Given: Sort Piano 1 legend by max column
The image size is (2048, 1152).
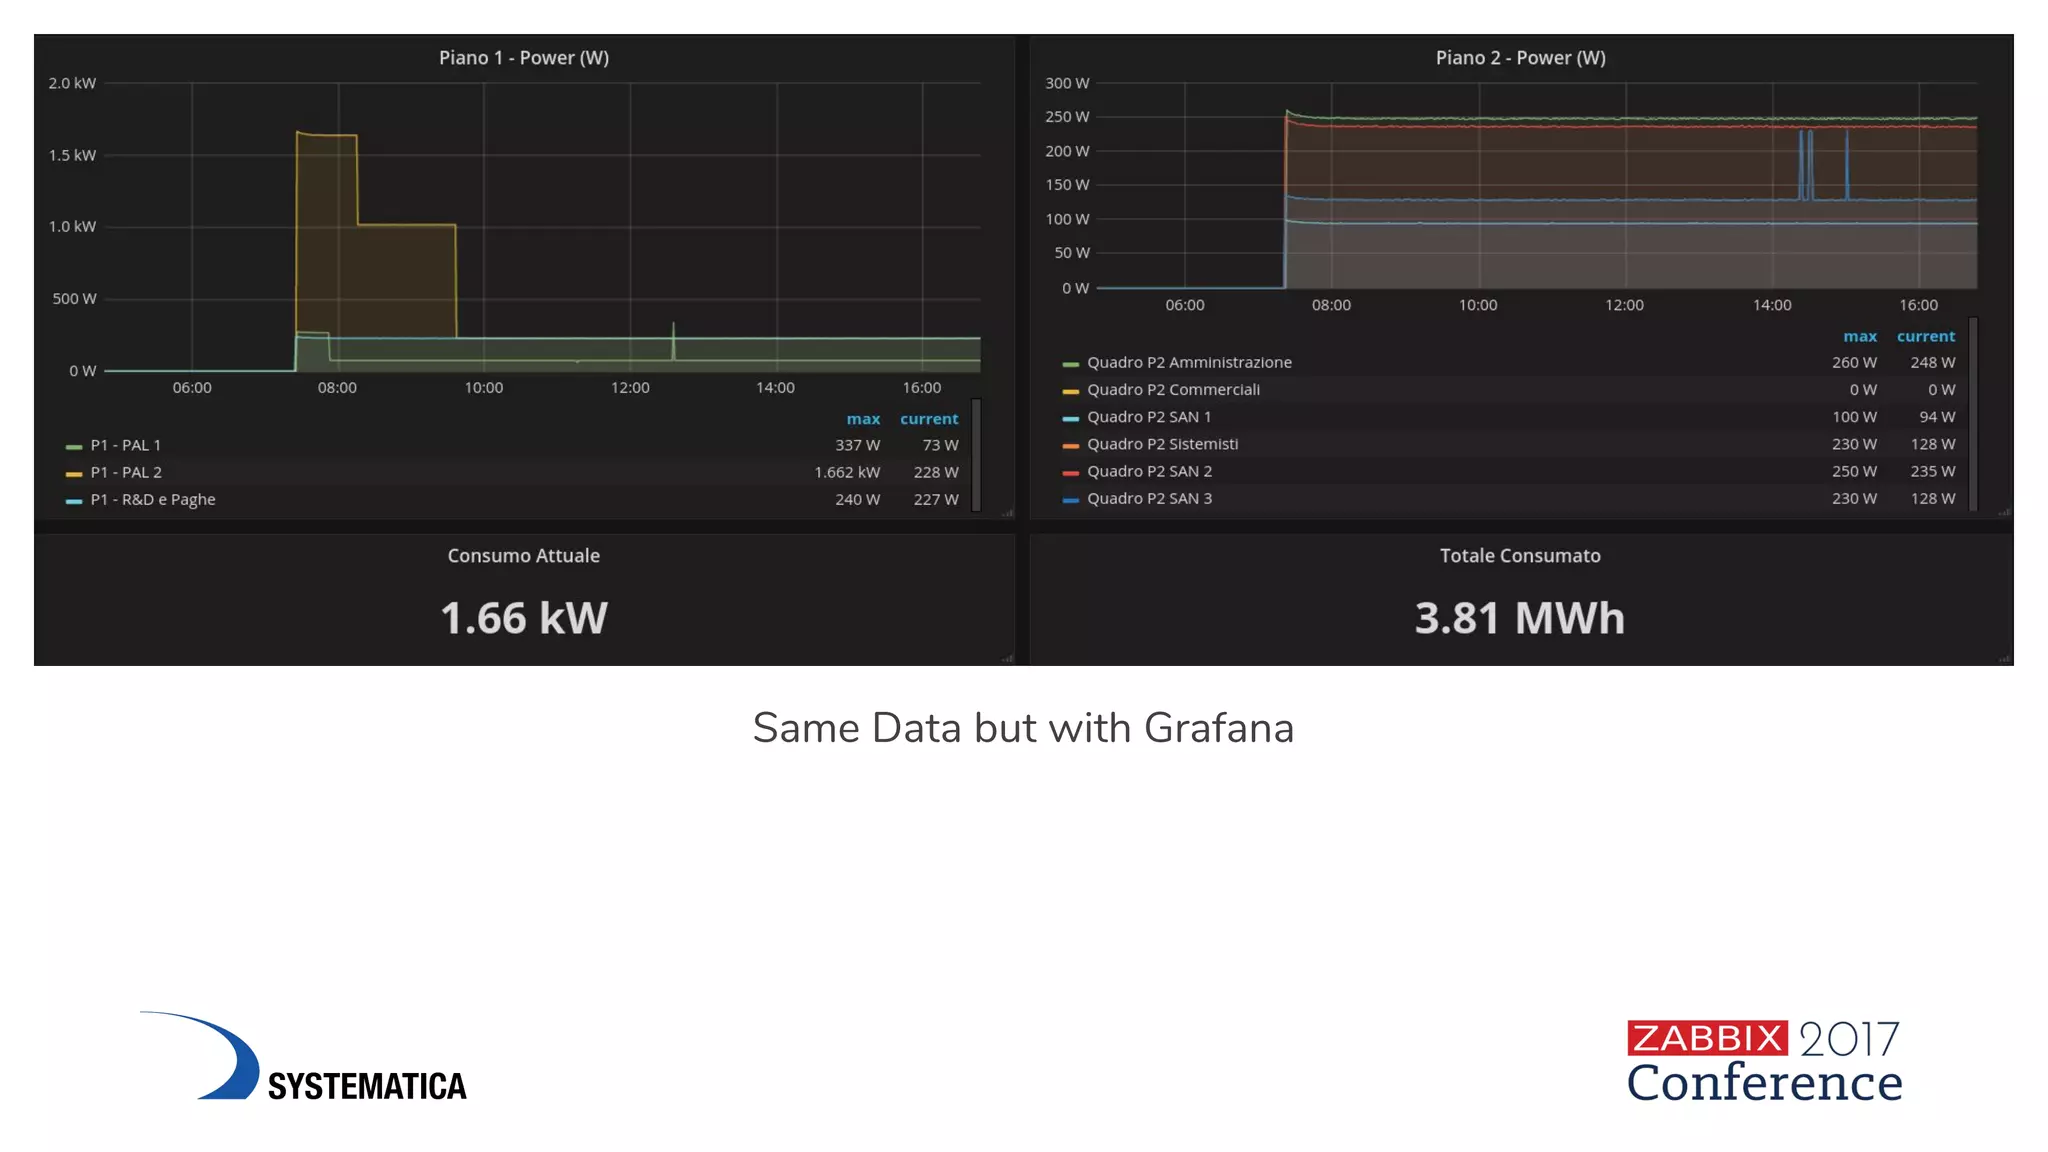Looking at the screenshot, I should click(863, 419).
